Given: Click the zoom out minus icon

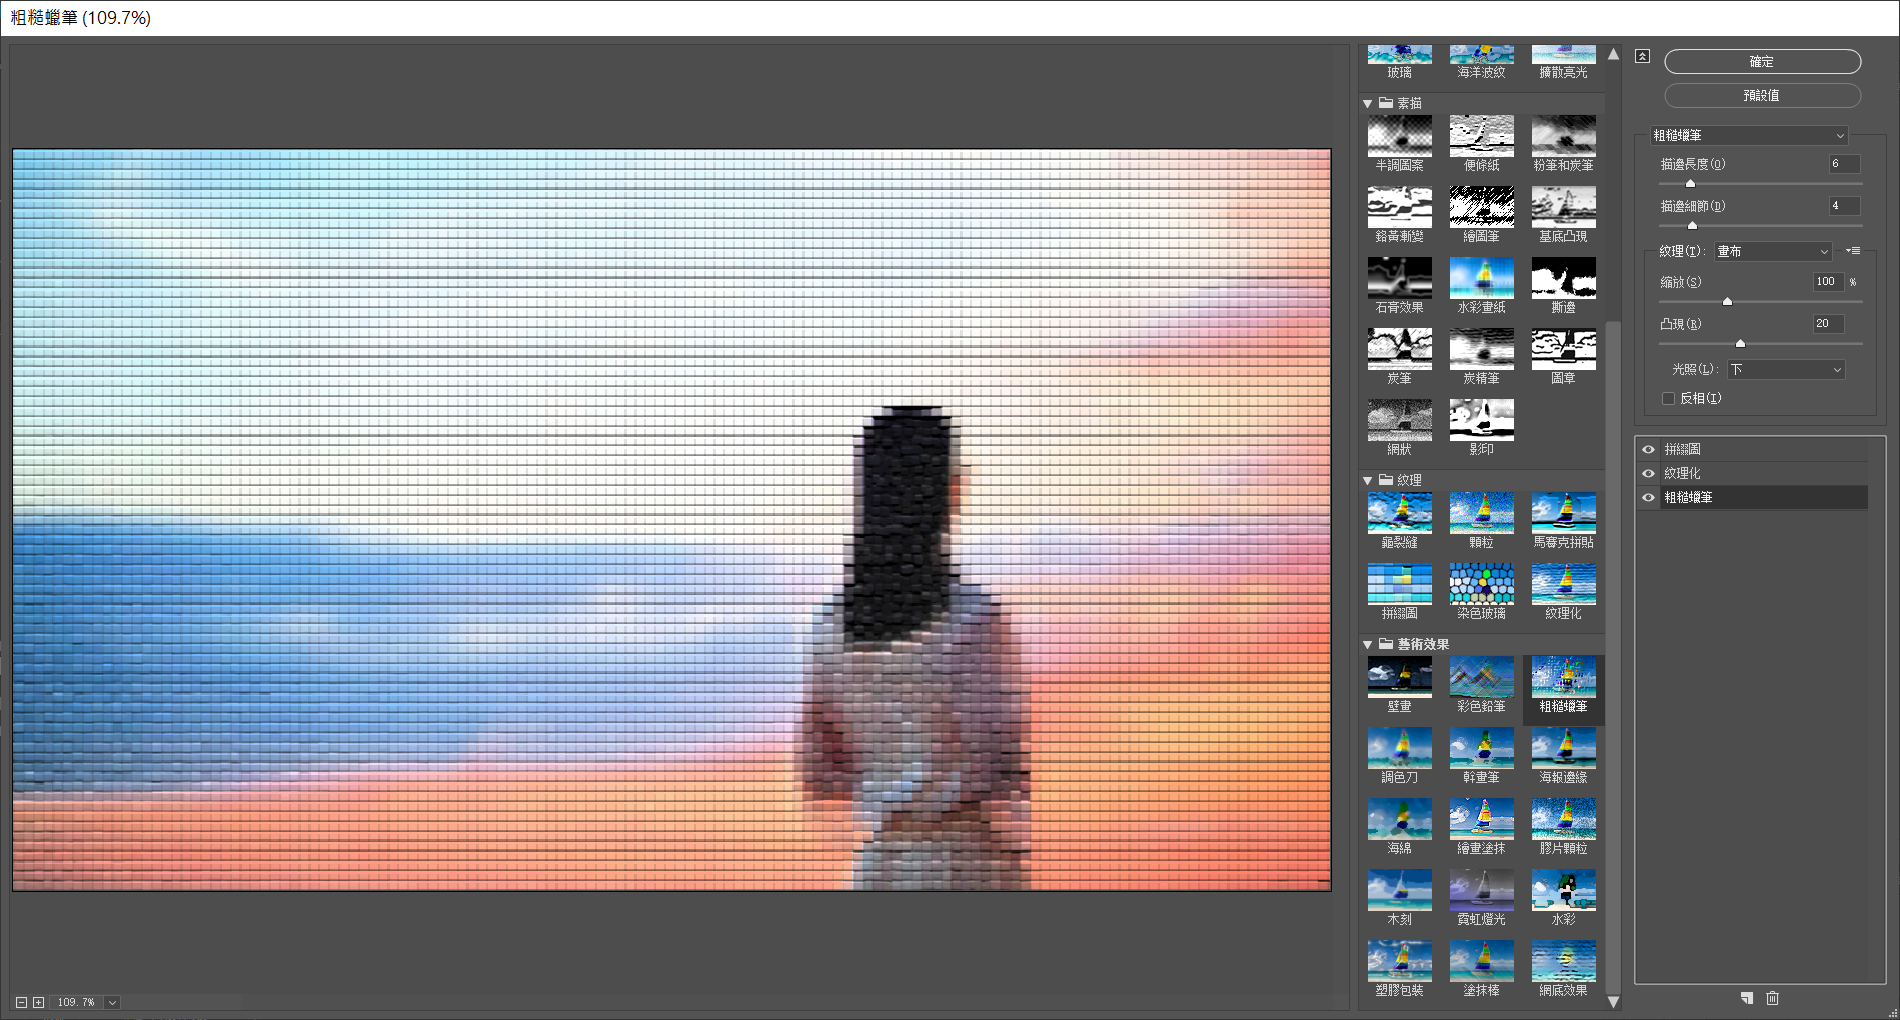Looking at the screenshot, I should (21, 1002).
